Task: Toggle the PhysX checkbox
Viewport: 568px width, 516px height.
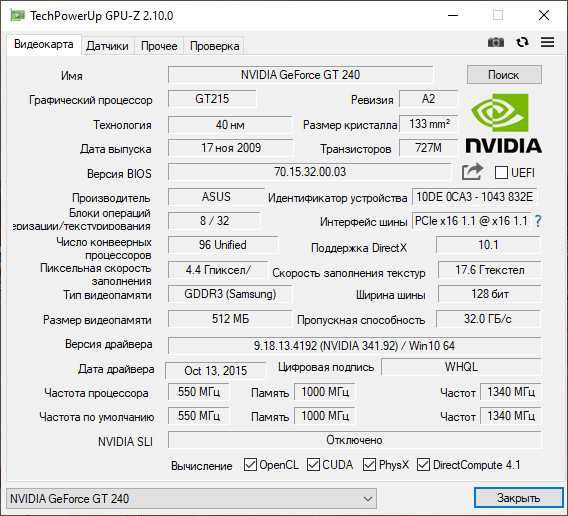Action: click(x=369, y=465)
